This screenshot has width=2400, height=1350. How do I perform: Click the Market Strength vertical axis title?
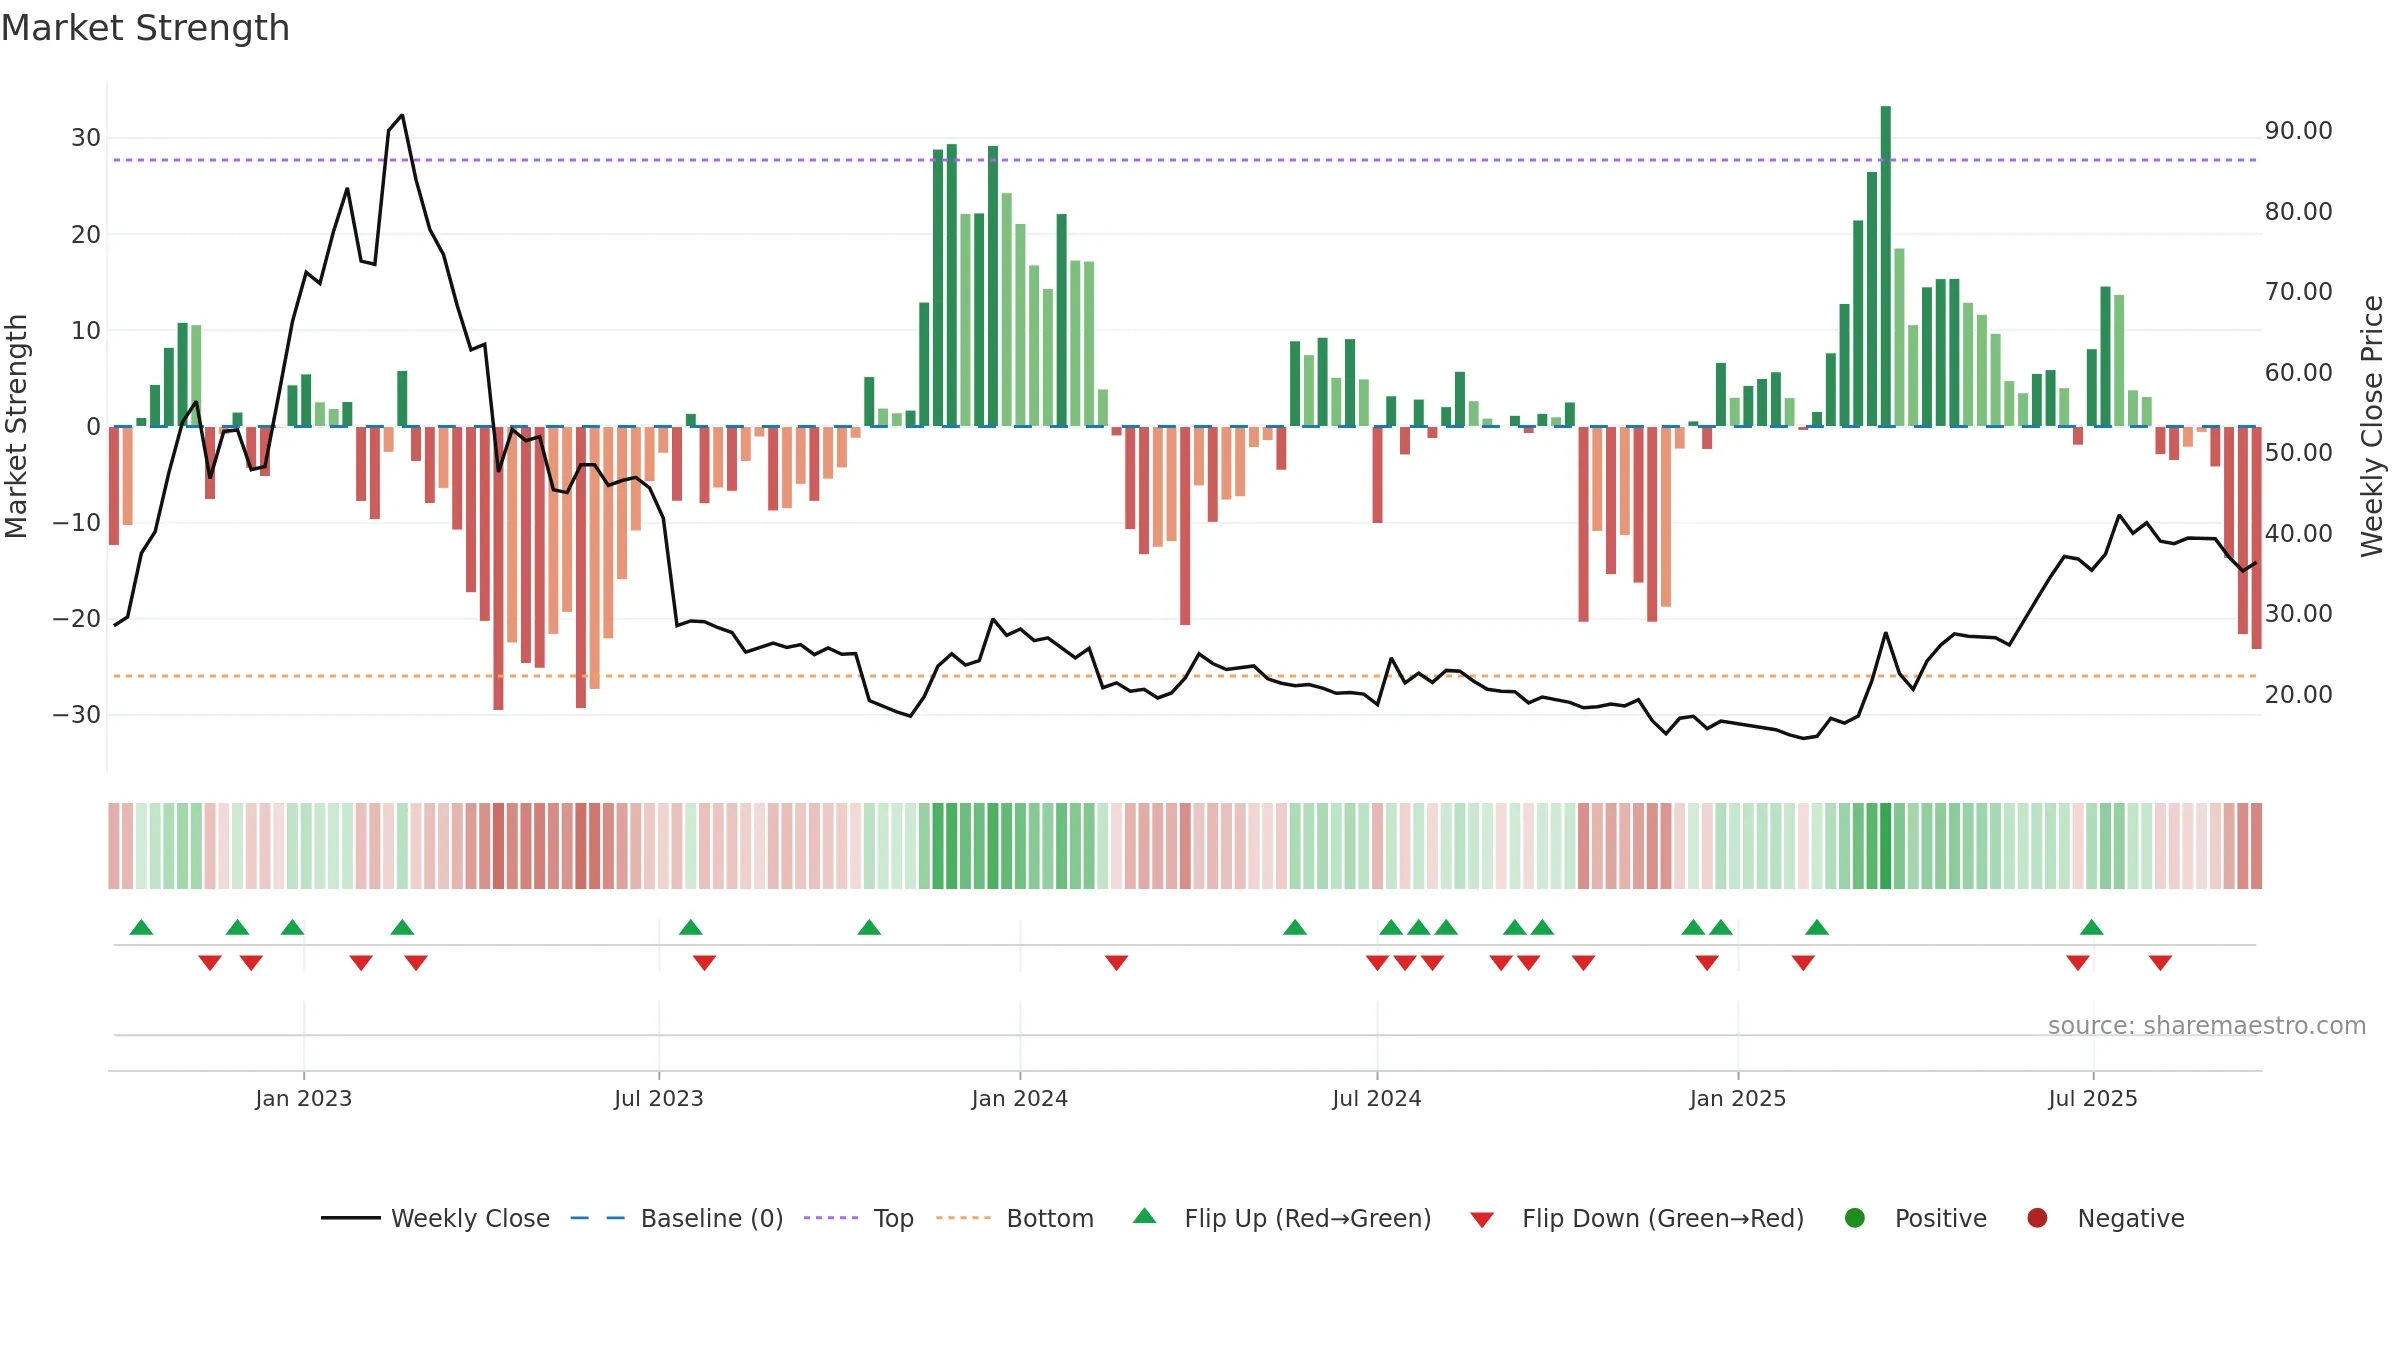pyautogui.click(x=16, y=426)
